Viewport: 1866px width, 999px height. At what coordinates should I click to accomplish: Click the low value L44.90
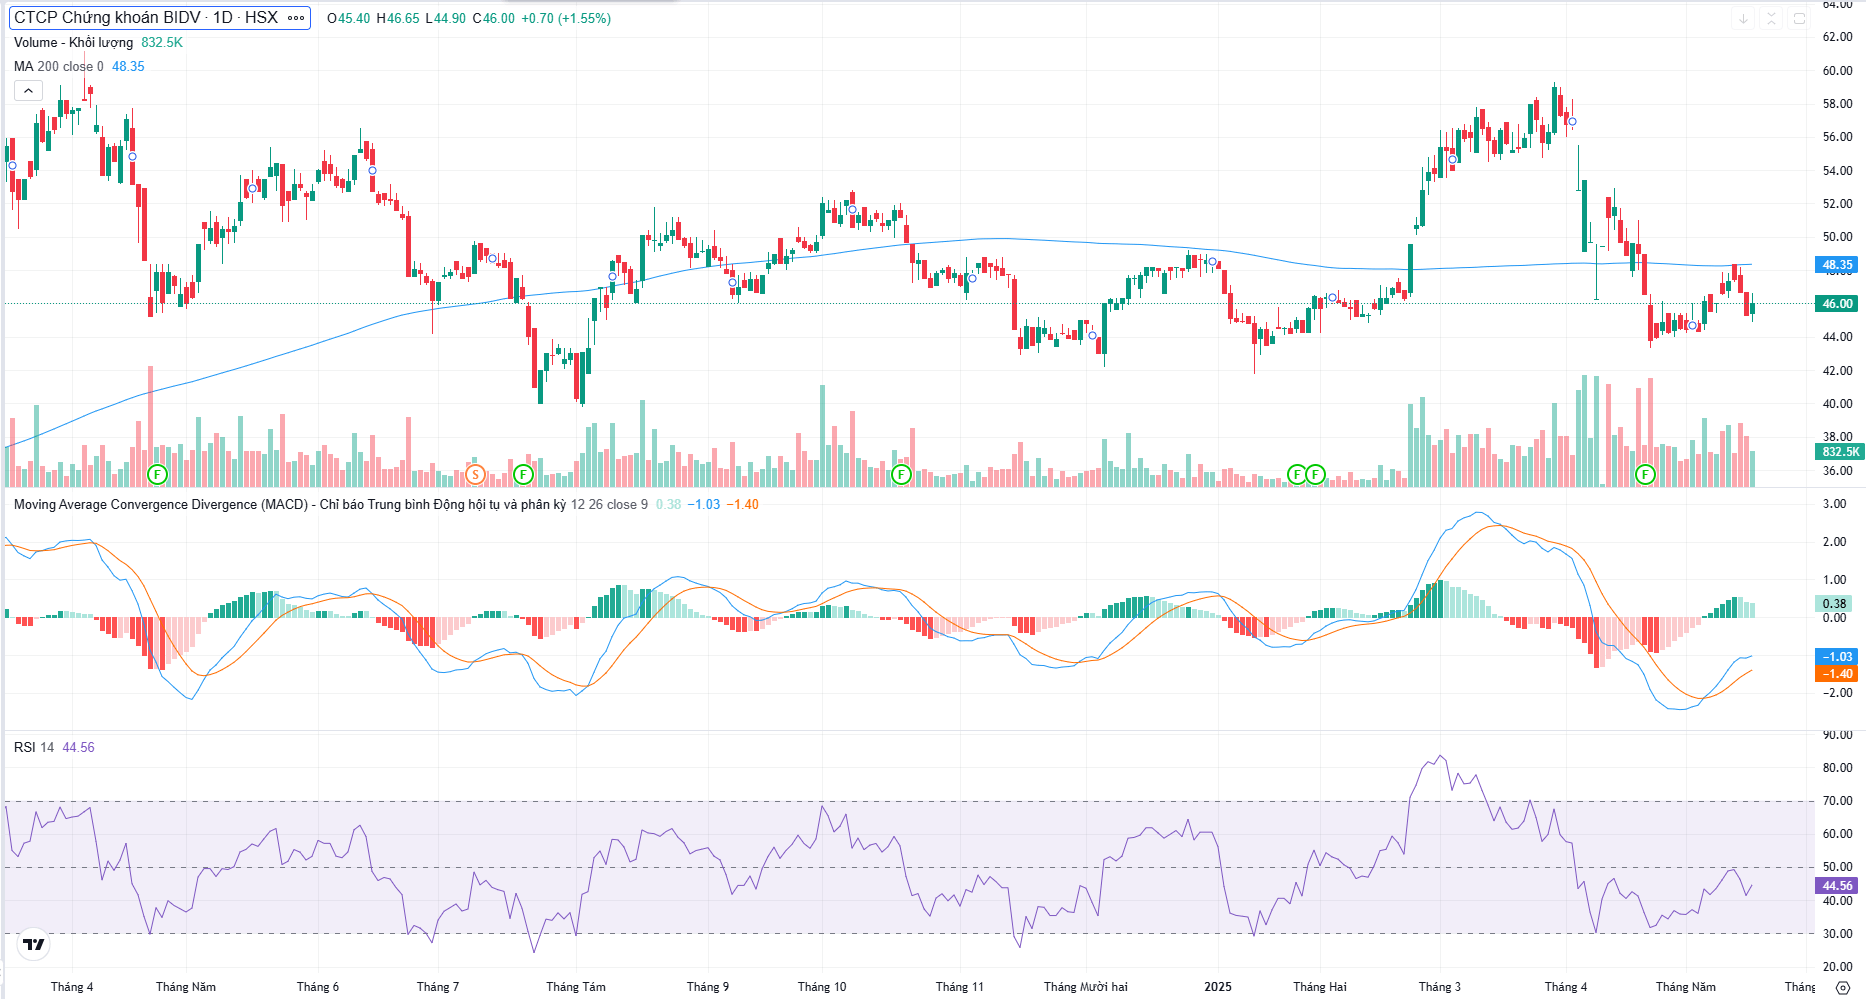[x=446, y=18]
